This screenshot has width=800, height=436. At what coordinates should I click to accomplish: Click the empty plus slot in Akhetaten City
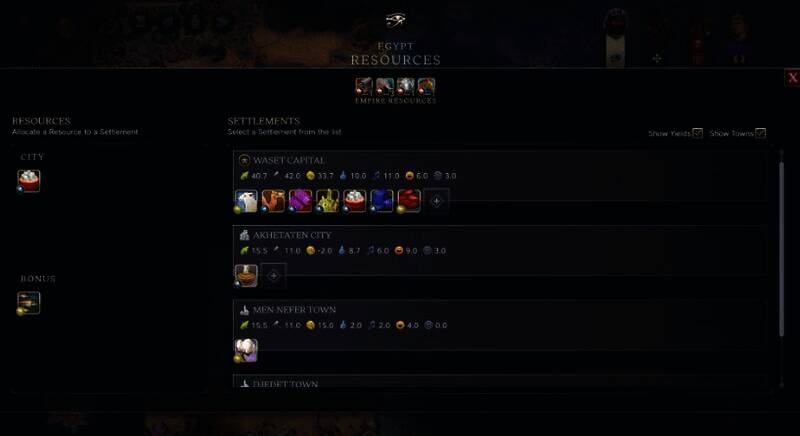(273, 275)
